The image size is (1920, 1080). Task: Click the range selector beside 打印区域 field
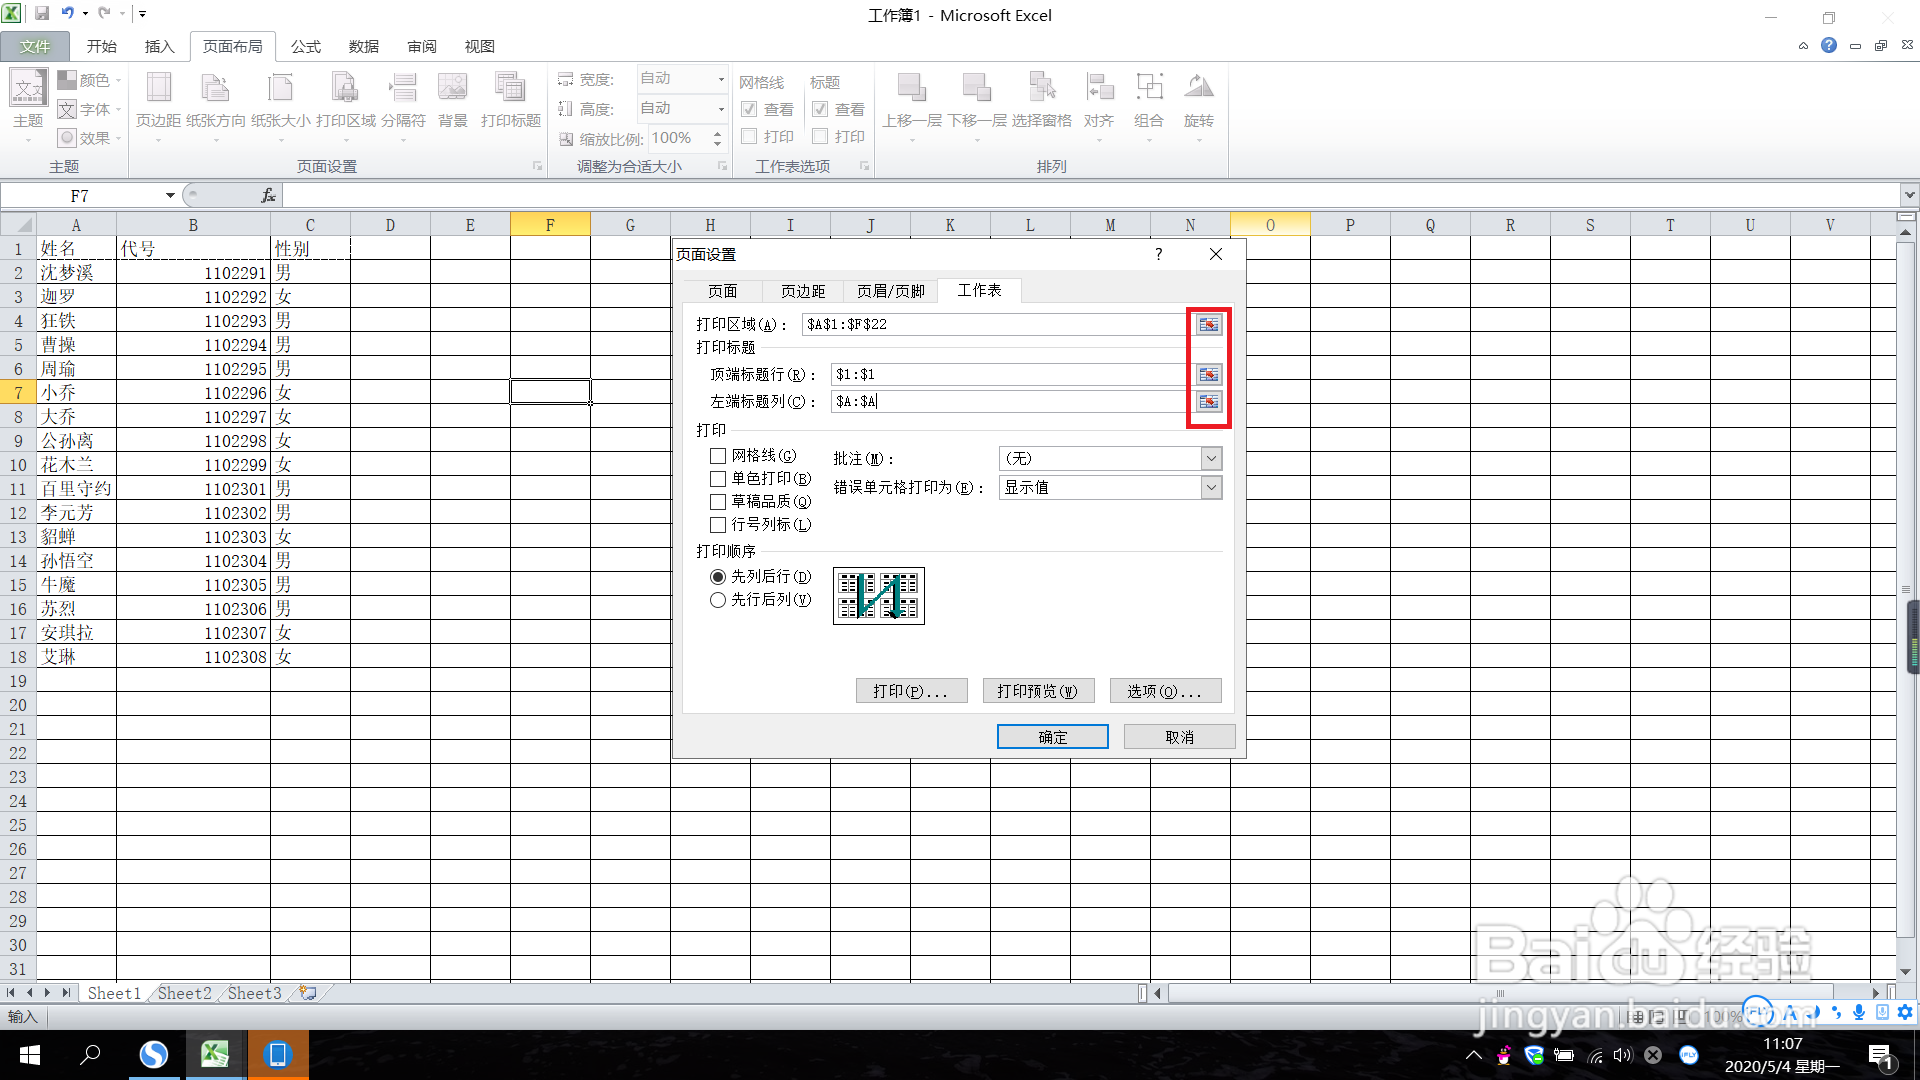[1209, 324]
